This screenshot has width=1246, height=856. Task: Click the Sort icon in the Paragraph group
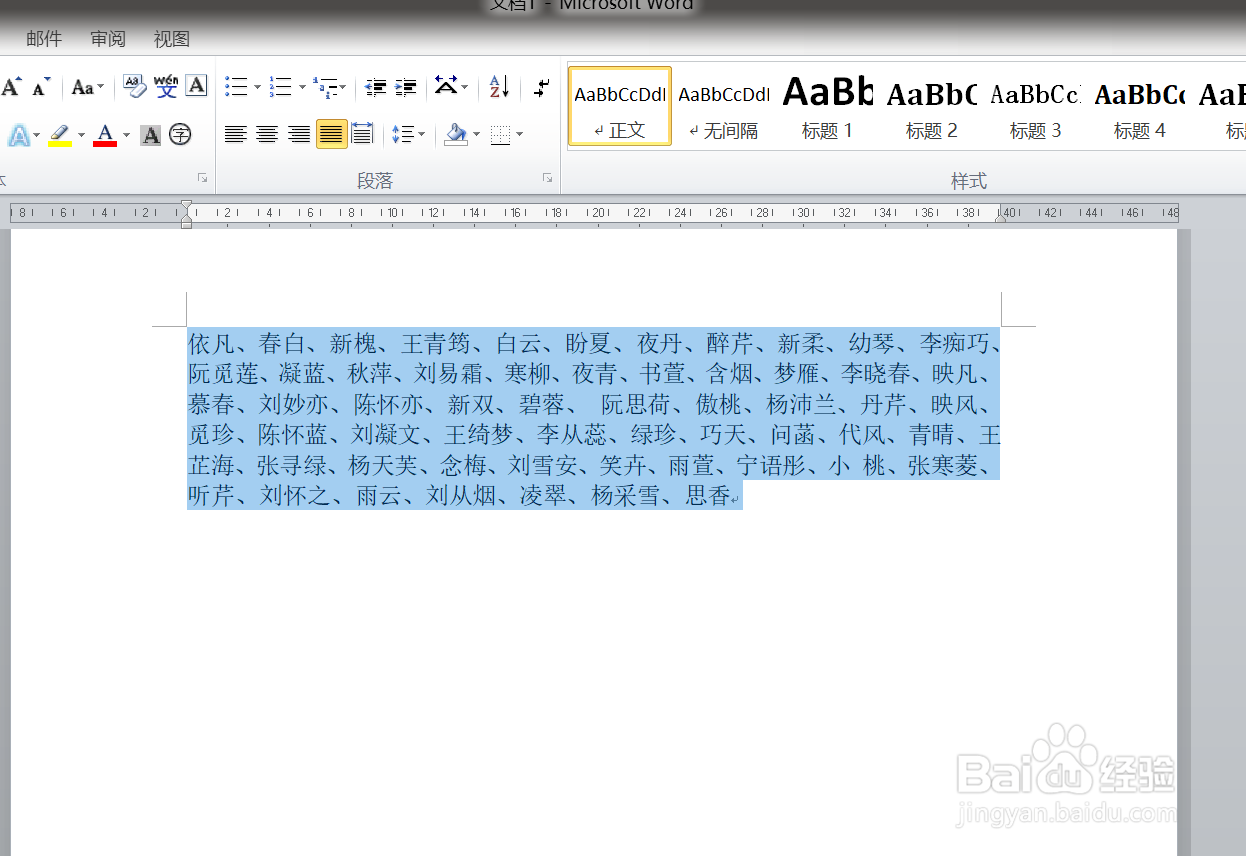497,88
